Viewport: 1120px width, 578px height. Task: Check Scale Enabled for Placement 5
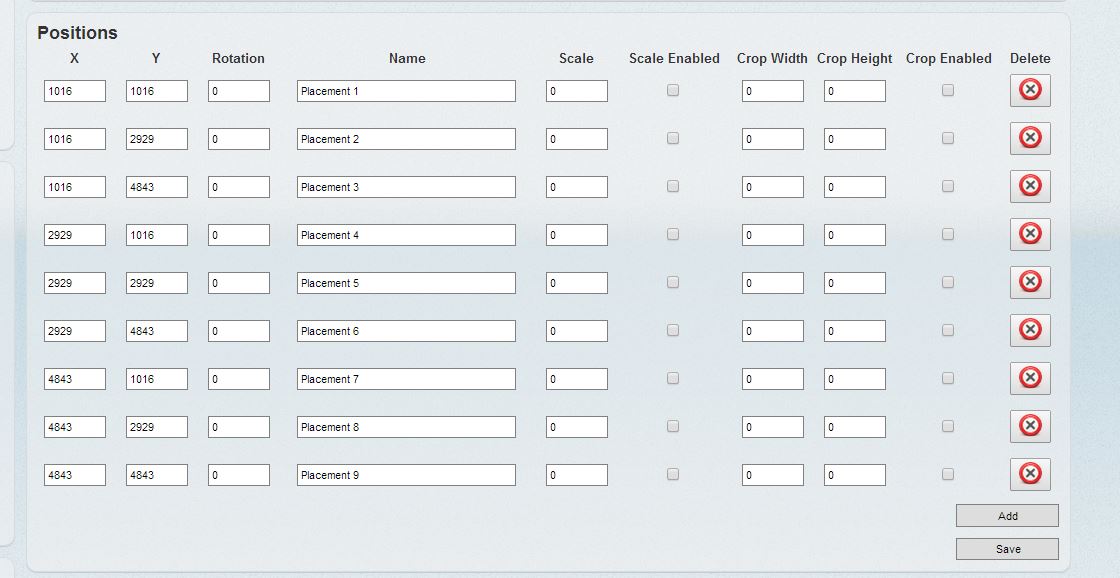point(673,282)
